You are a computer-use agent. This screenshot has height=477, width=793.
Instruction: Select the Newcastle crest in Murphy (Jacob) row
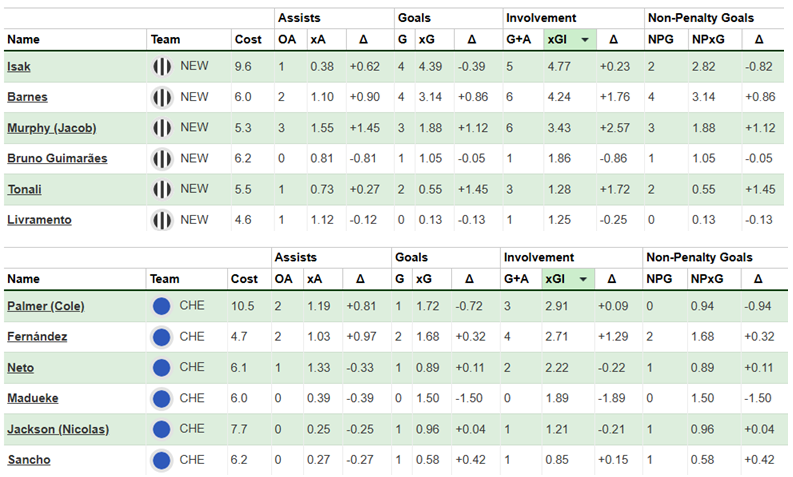(162, 128)
